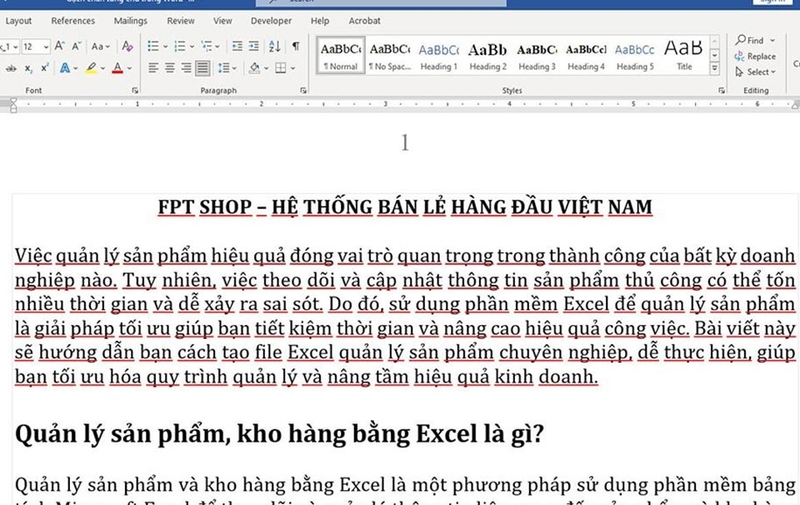Click the left indent marker on ruler
Image resolution: width=800 pixels, height=505 pixels.
[x=13, y=105]
